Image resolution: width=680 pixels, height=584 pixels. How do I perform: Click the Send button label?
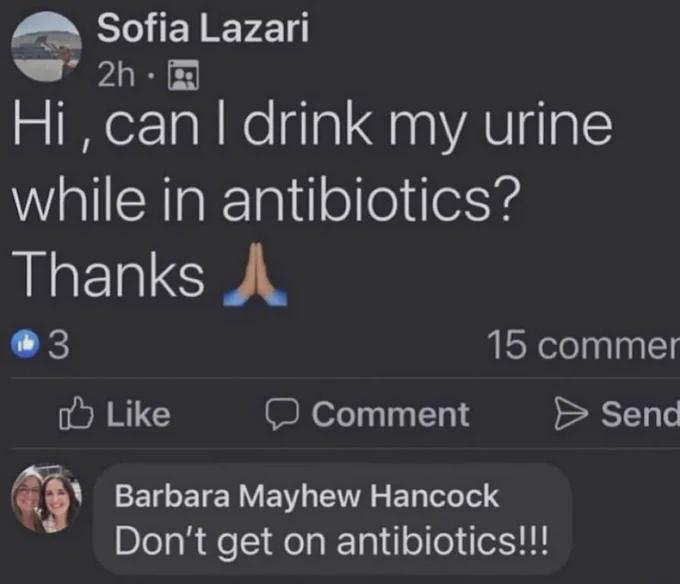640,414
